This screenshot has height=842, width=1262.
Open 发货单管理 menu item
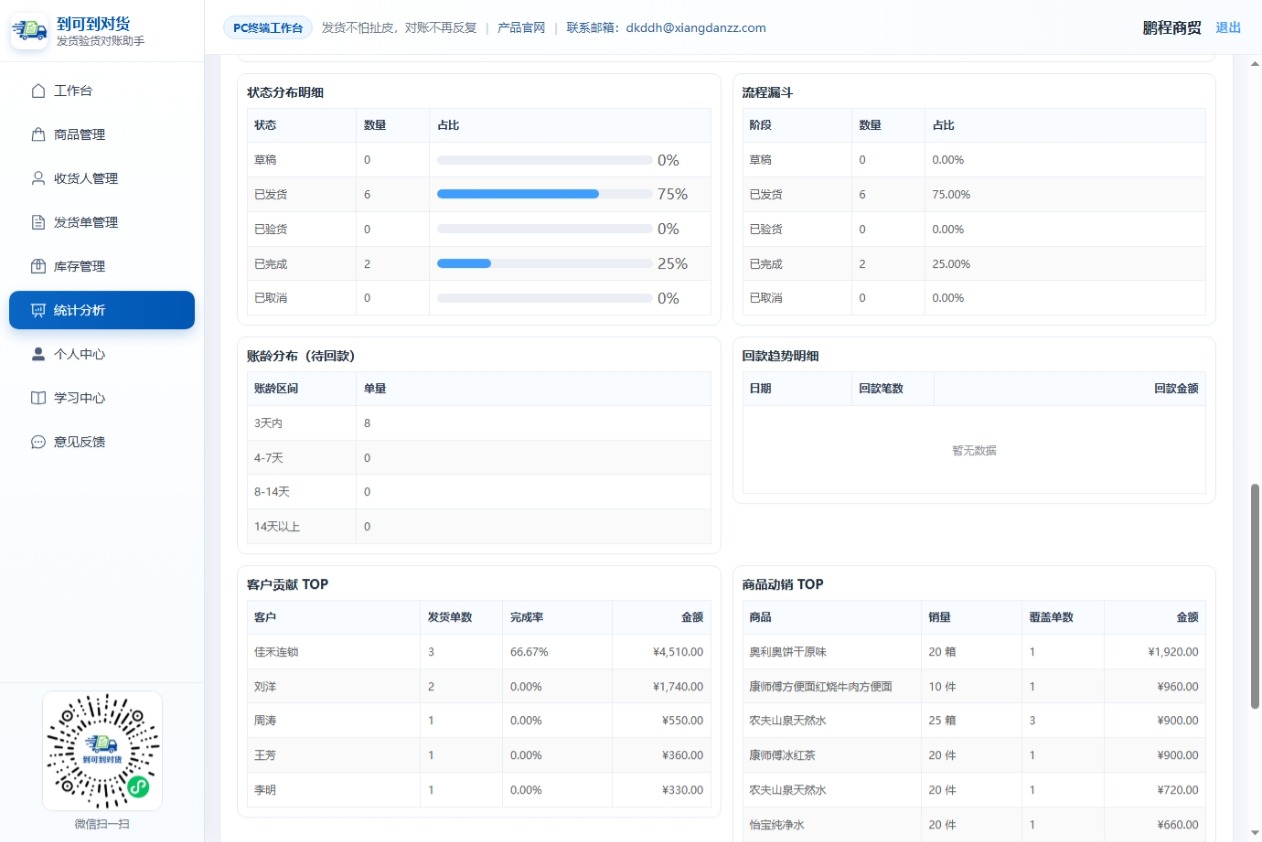pos(101,223)
